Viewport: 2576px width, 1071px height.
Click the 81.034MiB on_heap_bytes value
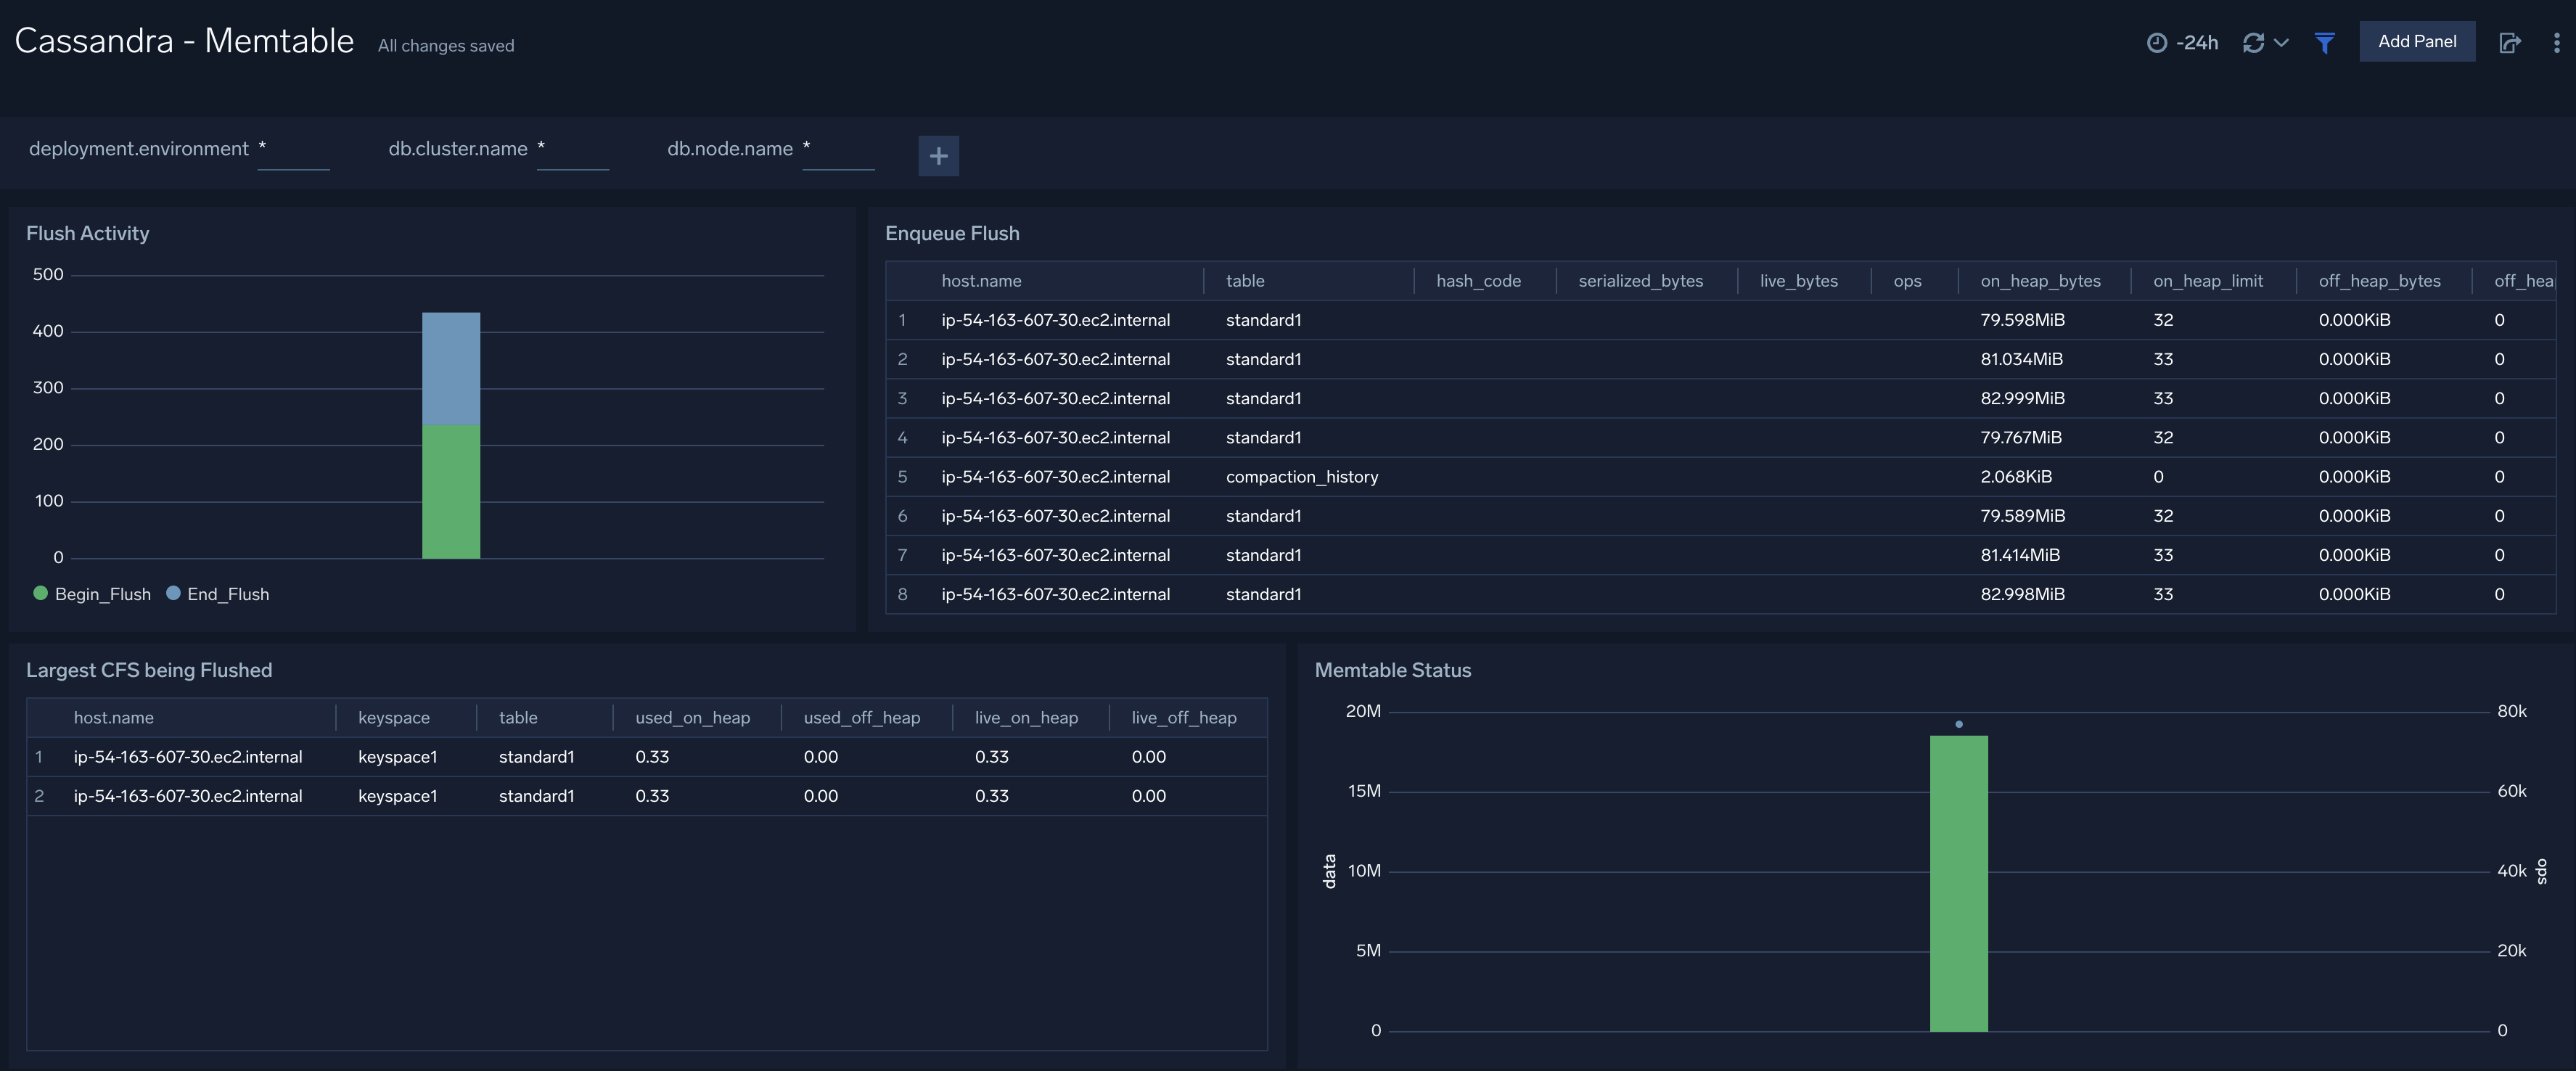(2021, 359)
